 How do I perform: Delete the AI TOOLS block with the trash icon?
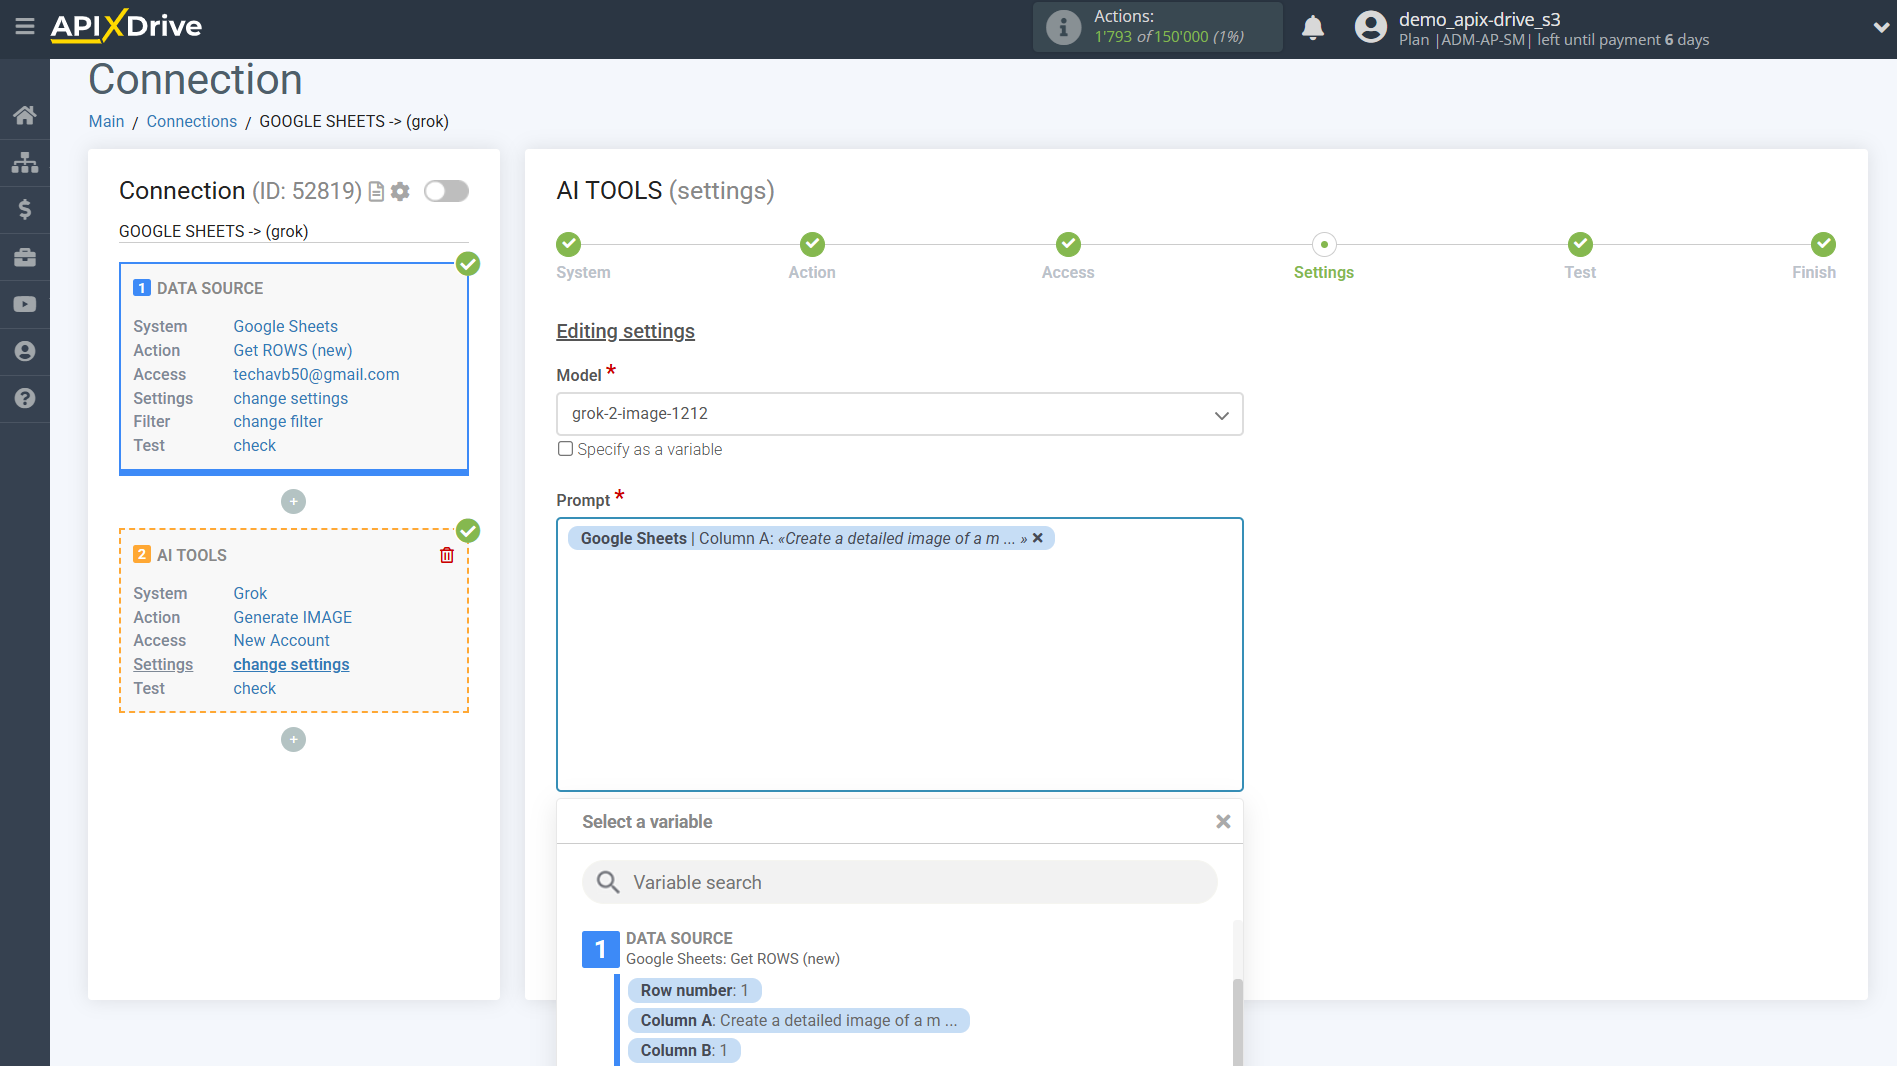[x=447, y=555]
